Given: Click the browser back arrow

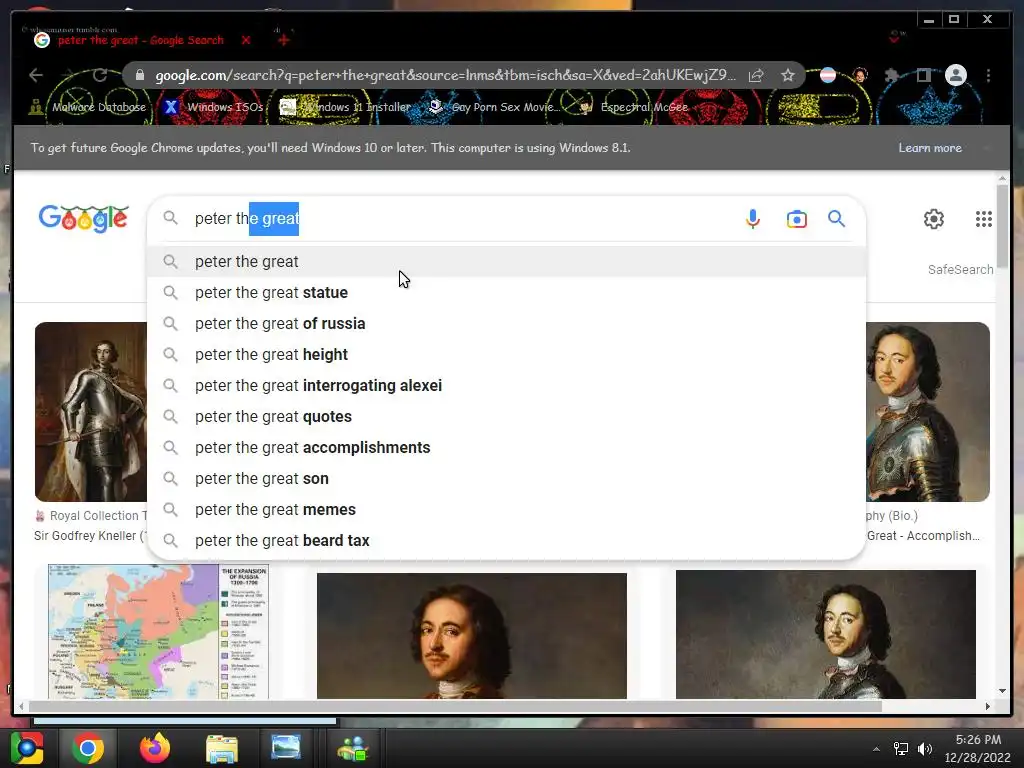Looking at the screenshot, I should (36, 76).
